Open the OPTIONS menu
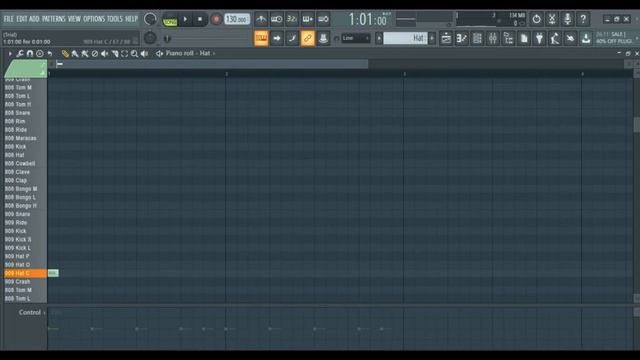 (94, 19)
